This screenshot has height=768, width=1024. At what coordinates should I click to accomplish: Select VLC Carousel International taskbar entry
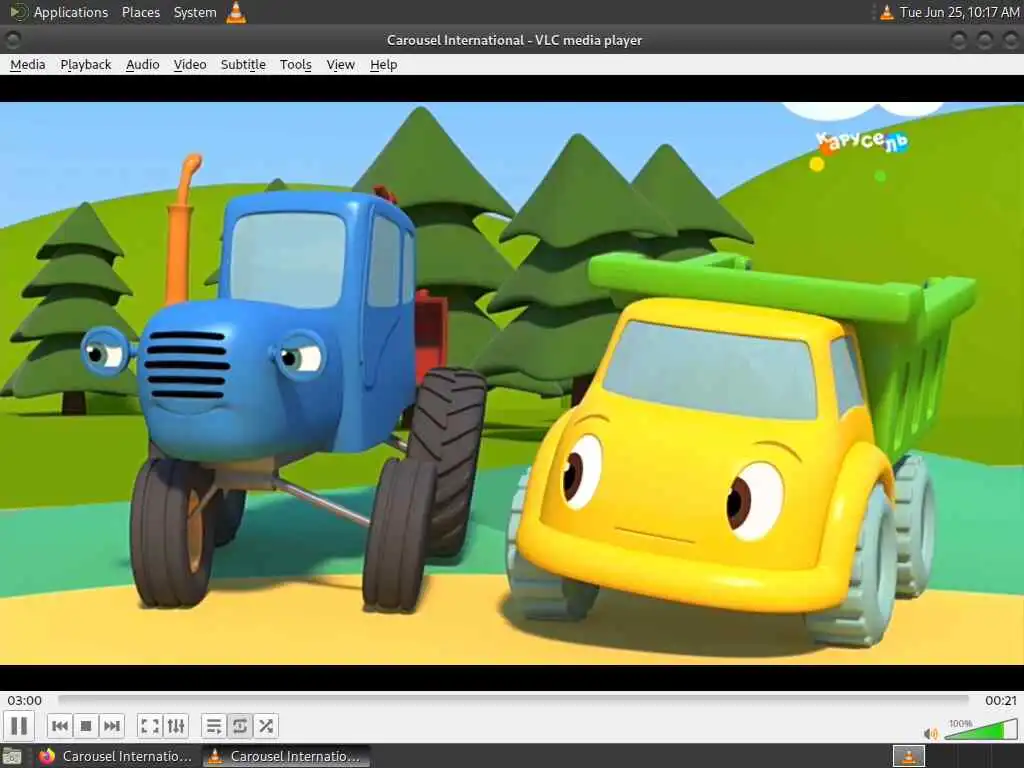tap(285, 756)
